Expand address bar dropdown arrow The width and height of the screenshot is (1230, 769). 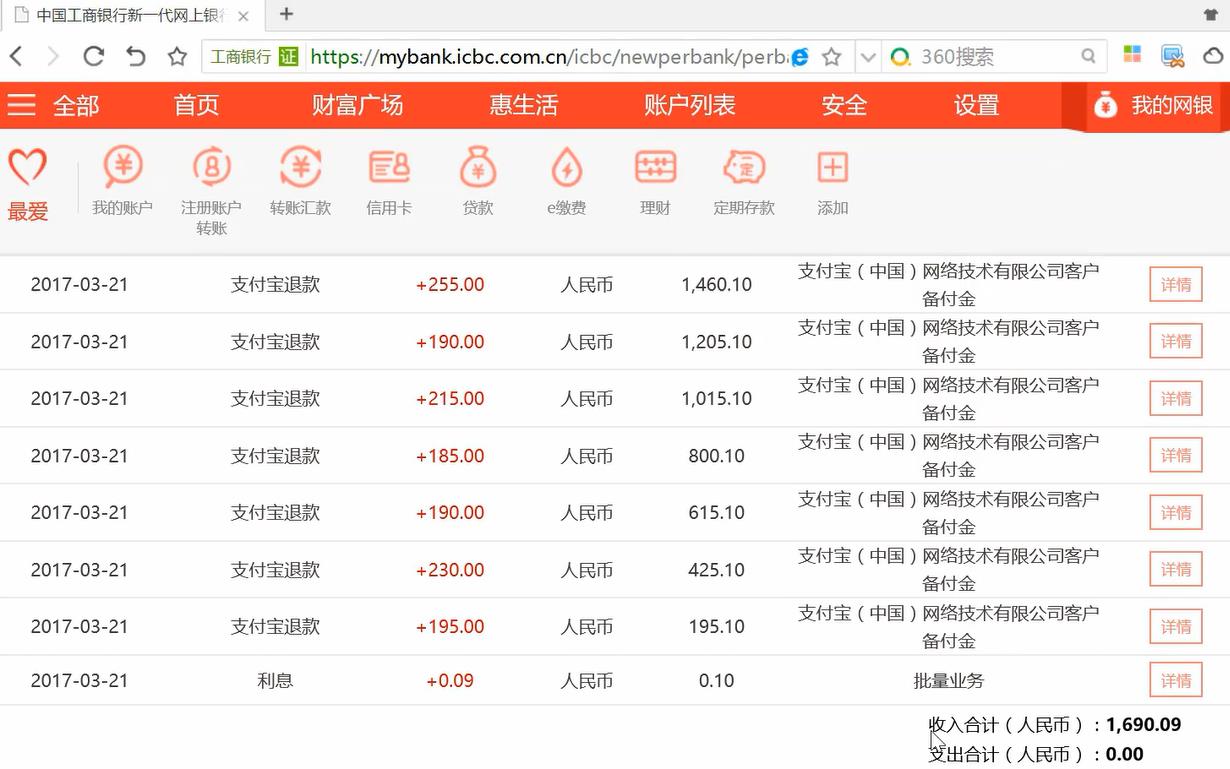tap(868, 57)
